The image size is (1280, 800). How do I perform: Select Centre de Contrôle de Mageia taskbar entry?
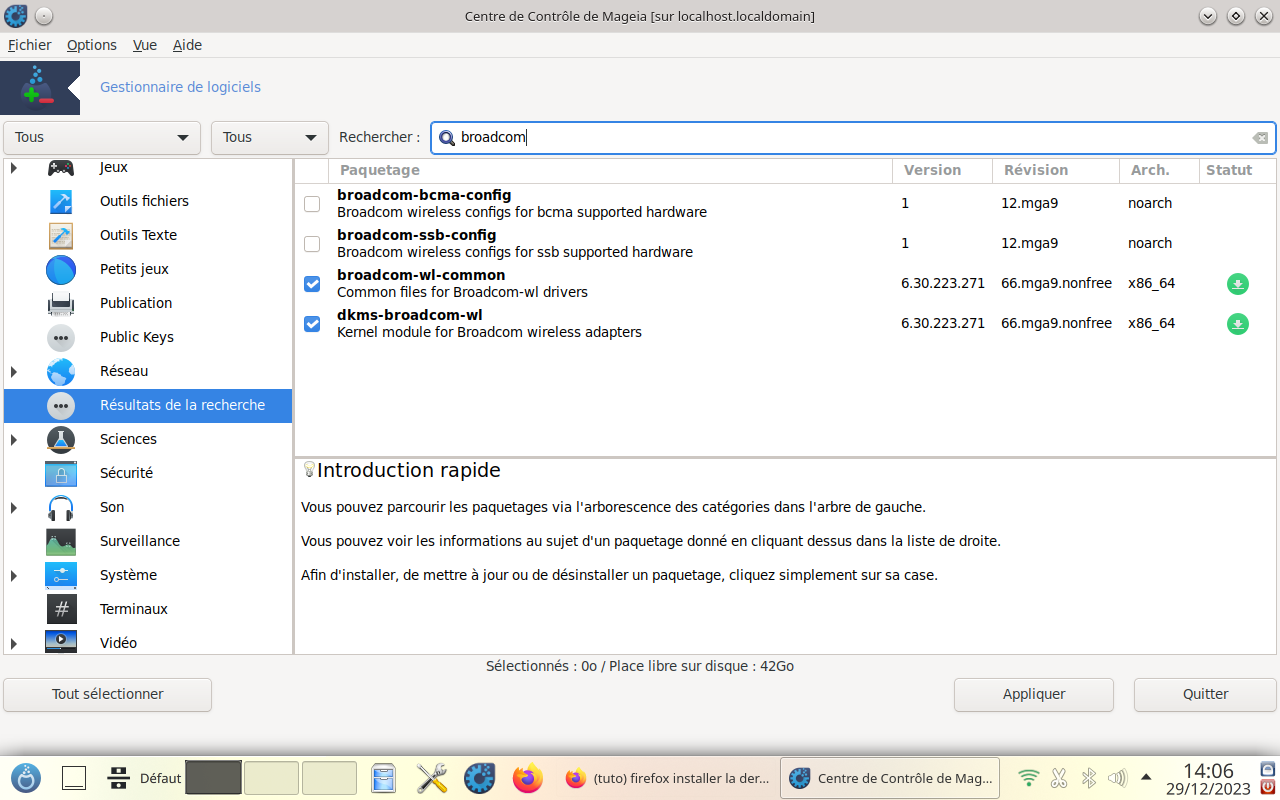point(890,778)
